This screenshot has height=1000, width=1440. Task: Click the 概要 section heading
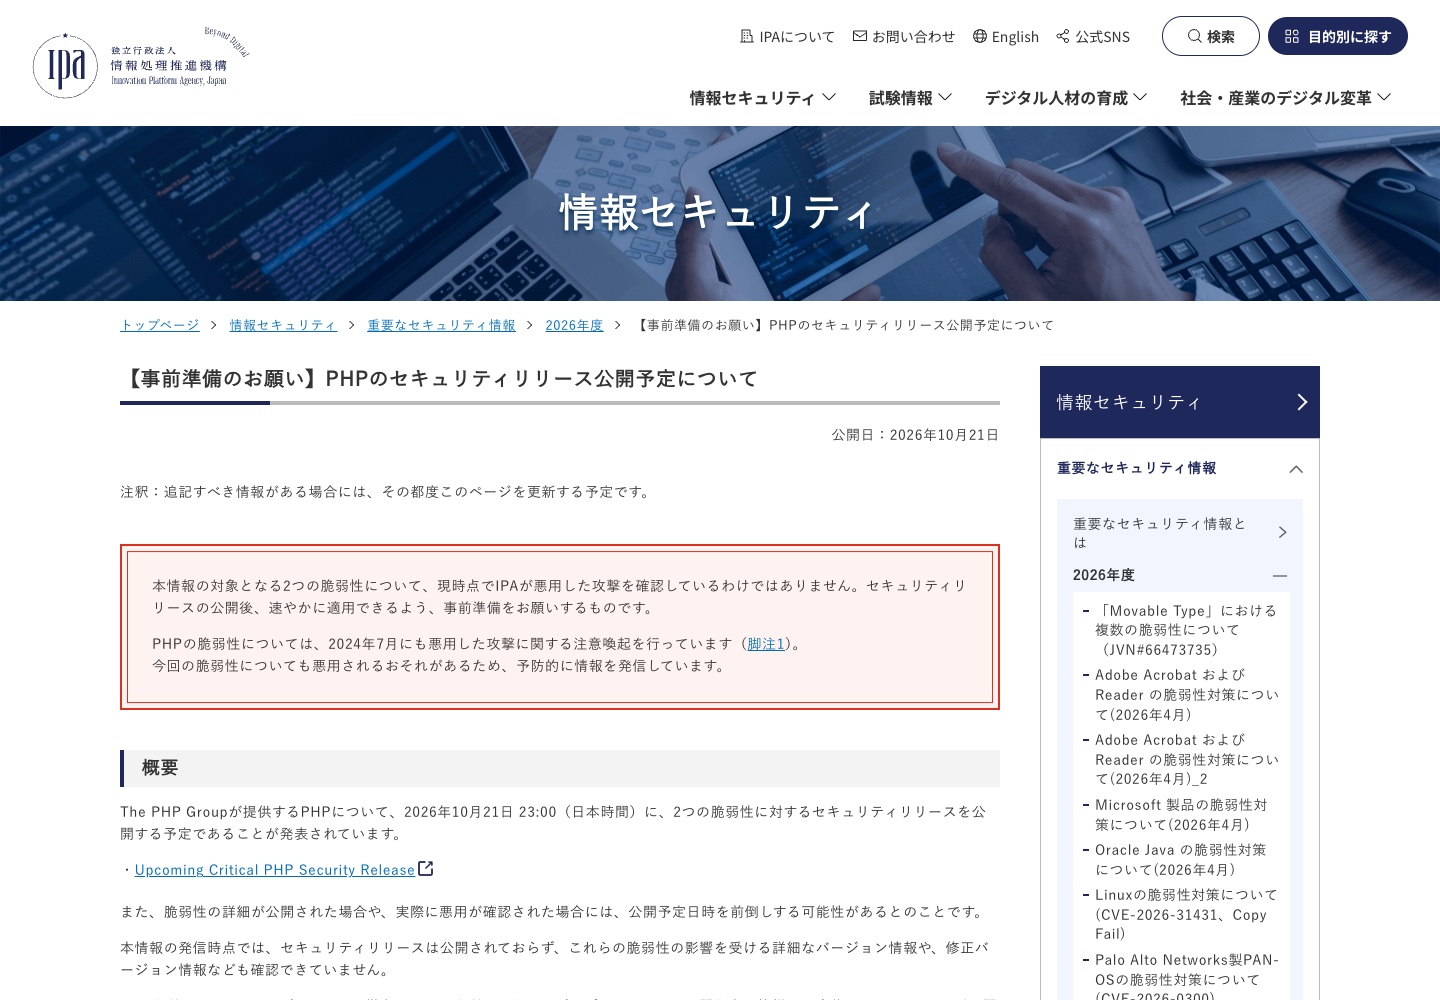160,768
